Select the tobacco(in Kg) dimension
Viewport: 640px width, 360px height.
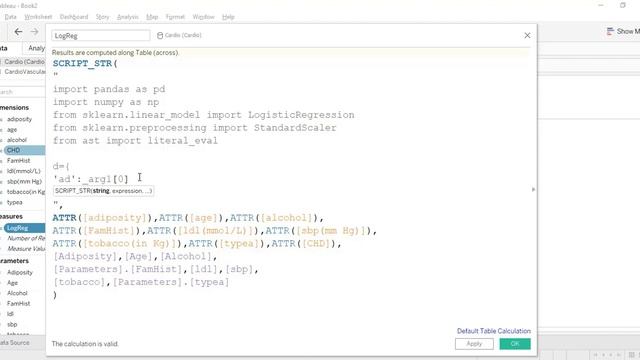[x=26, y=192]
